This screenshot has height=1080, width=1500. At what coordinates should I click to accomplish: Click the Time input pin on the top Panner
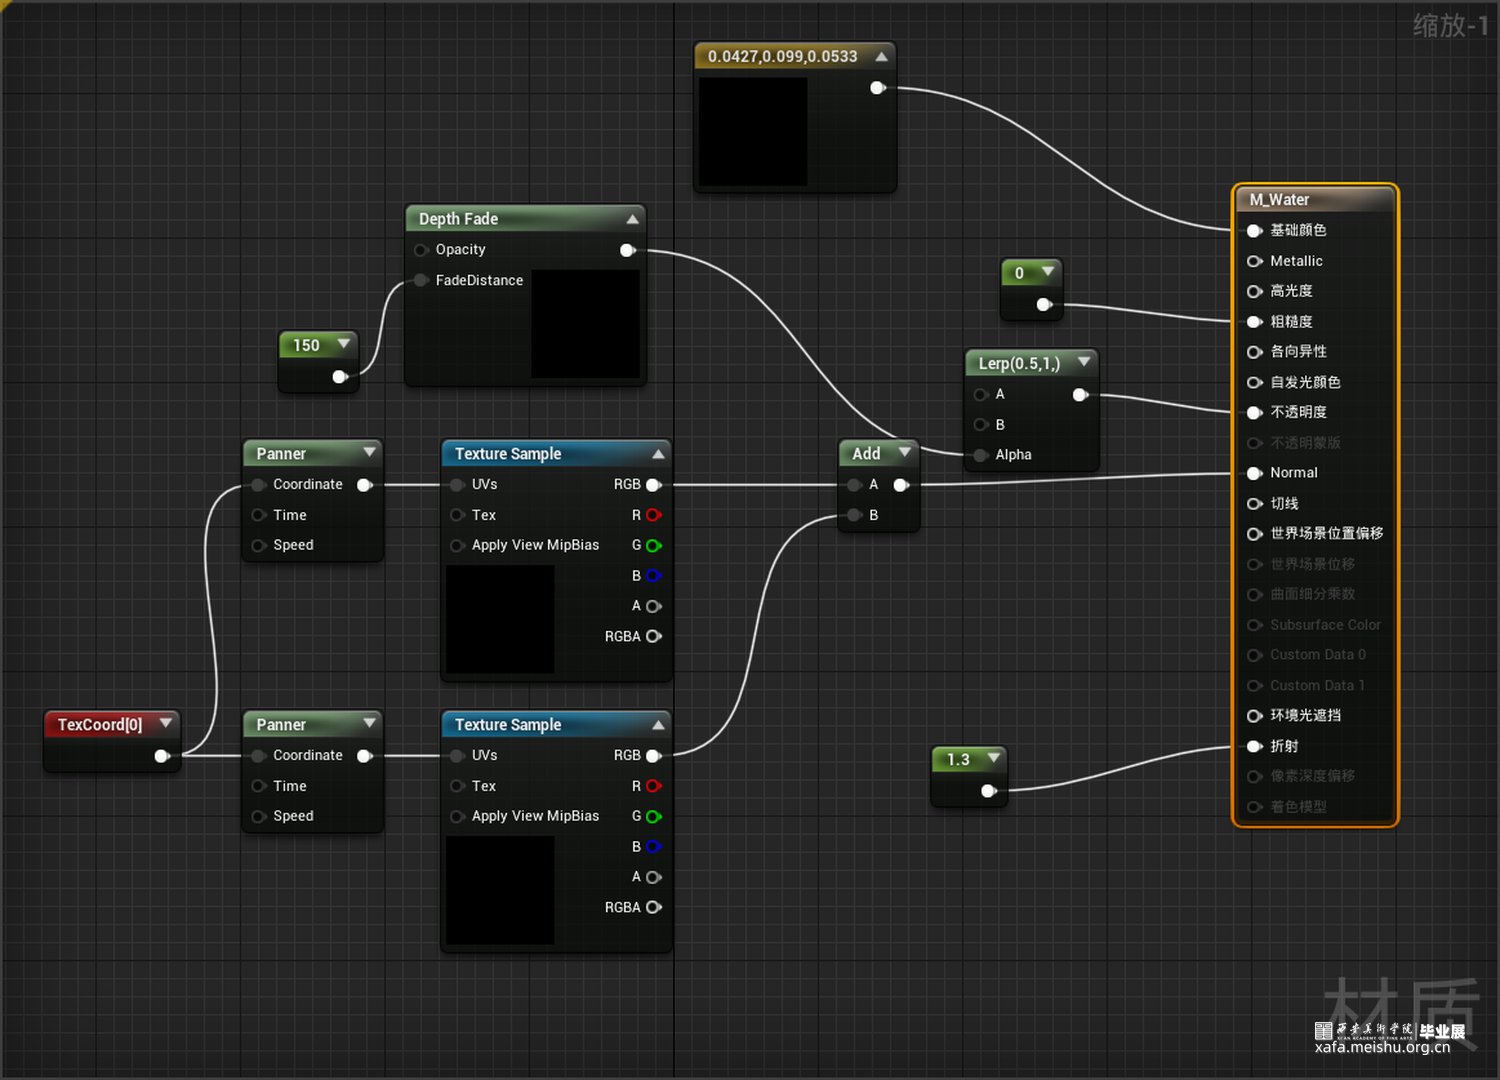click(259, 515)
